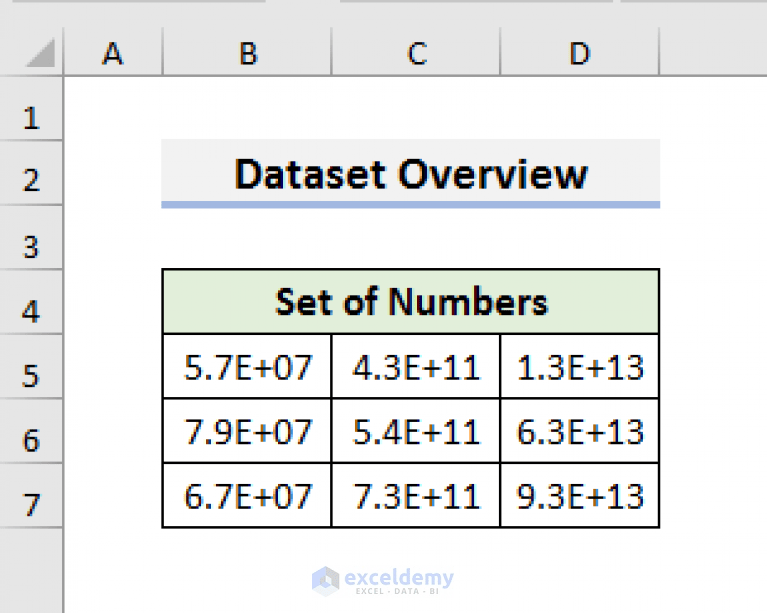Select column A header

tap(113, 53)
